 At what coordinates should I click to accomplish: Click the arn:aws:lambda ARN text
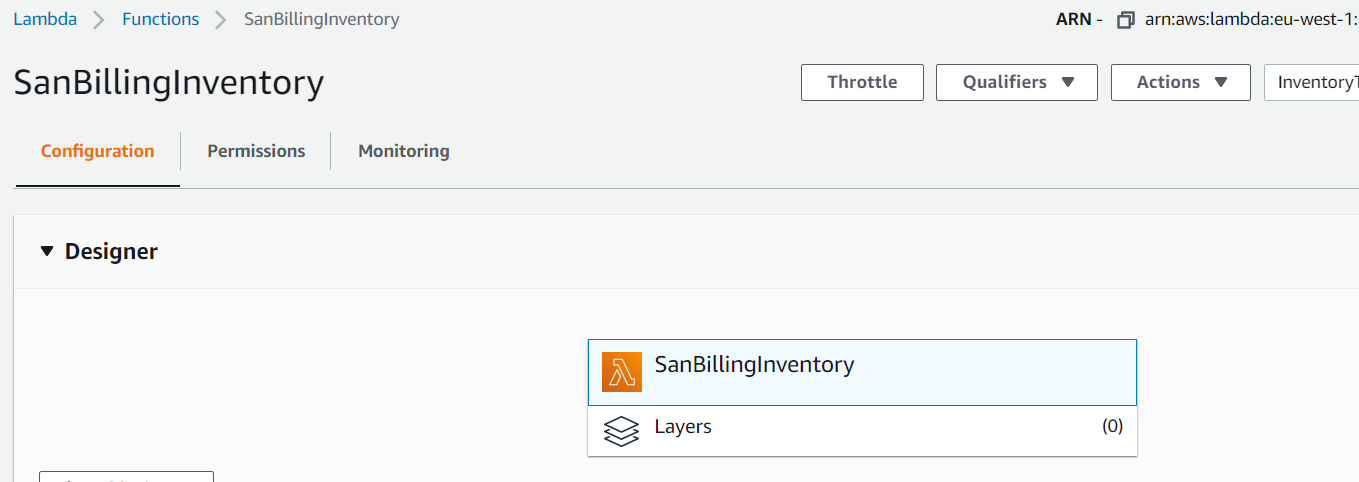1250,20
